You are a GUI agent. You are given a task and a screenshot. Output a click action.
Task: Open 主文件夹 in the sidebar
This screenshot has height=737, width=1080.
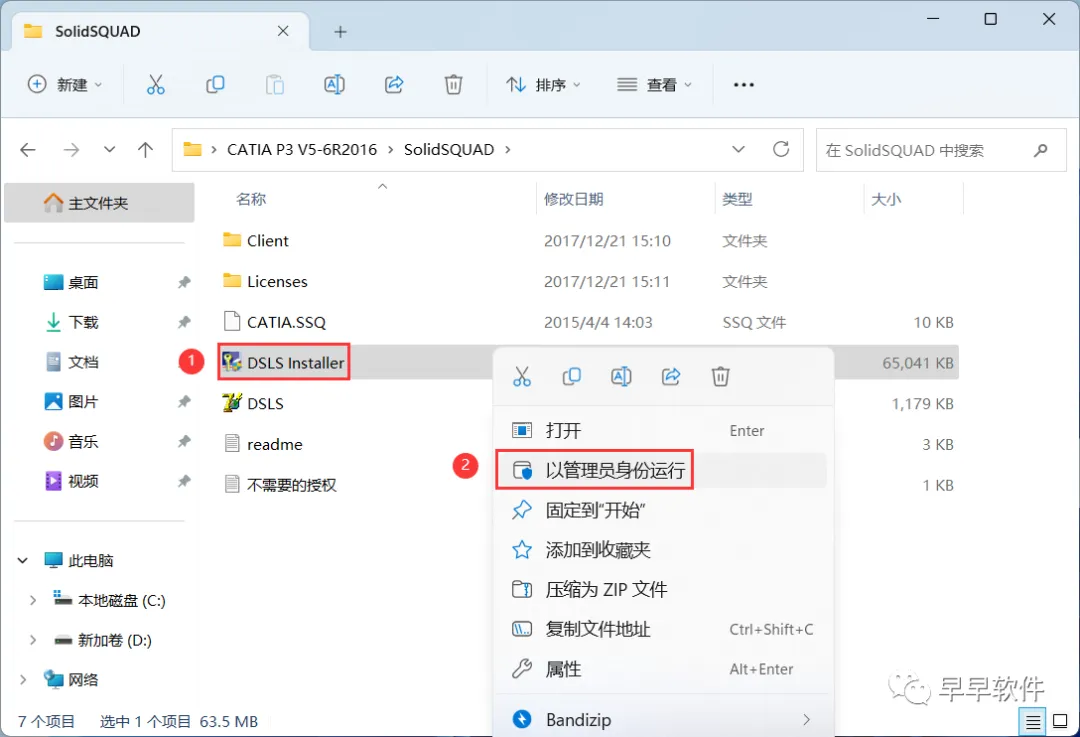coord(99,203)
